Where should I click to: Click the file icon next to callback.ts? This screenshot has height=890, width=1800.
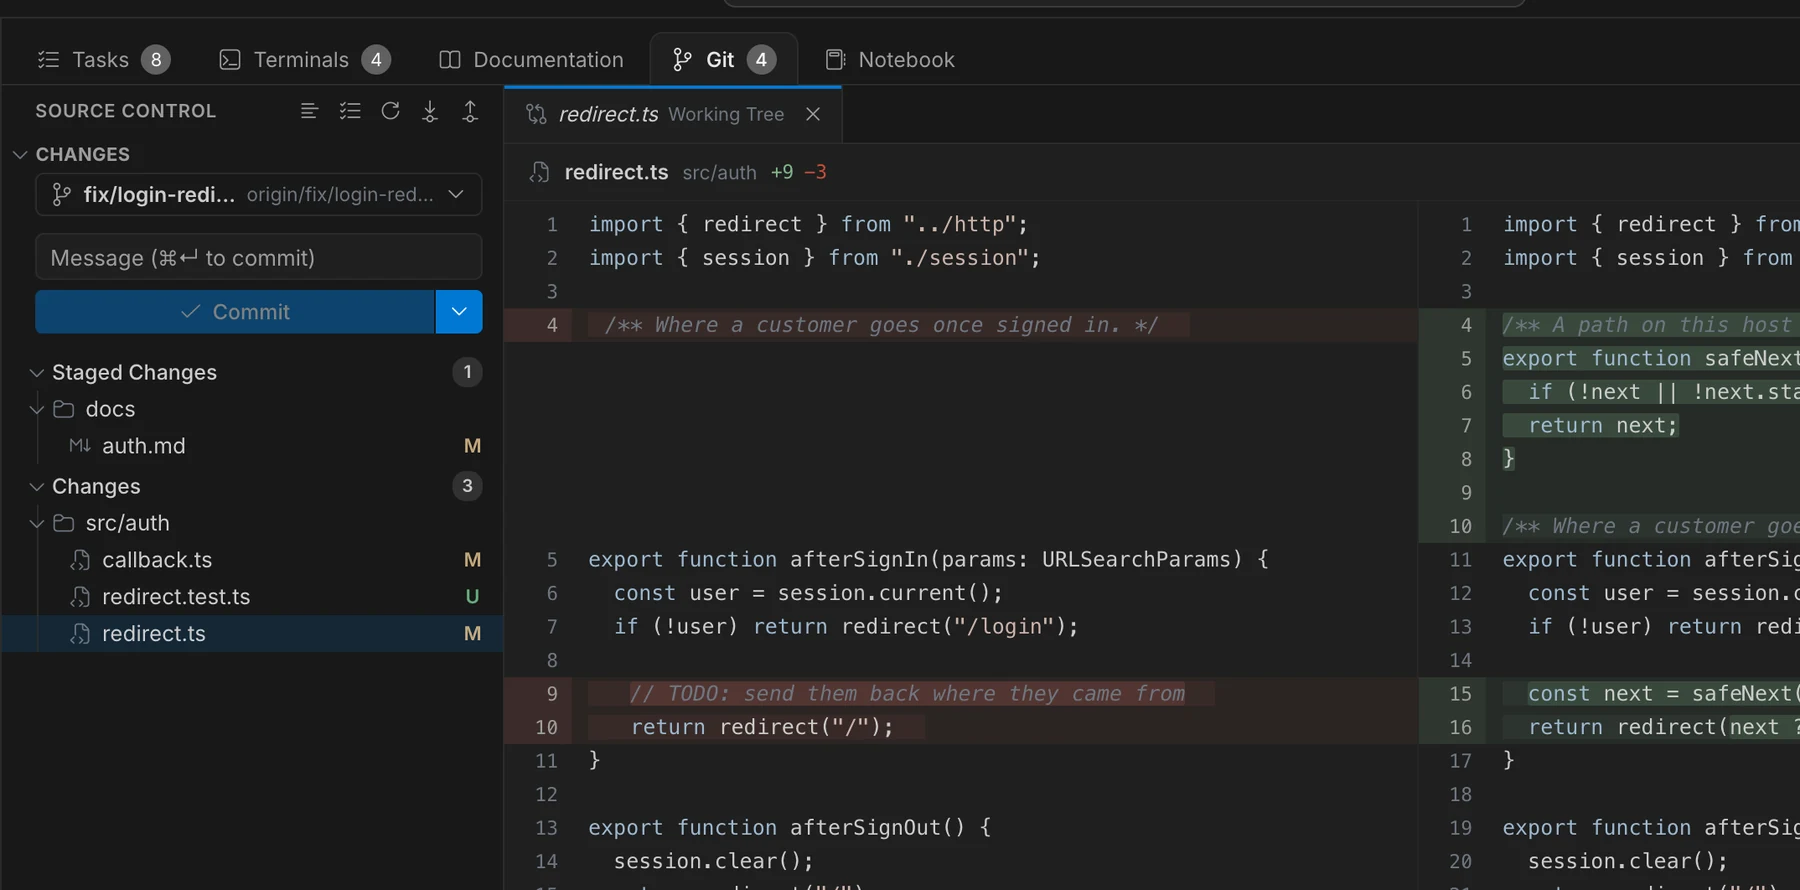pyautogui.click(x=80, y=560)
